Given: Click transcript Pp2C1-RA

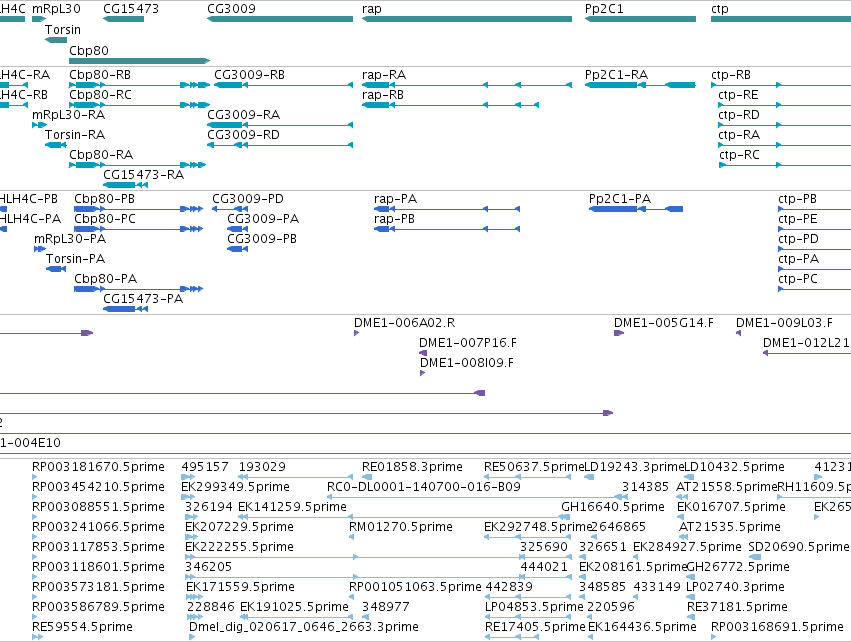Looking at the screenshot, I should click(x=617, y=75).
